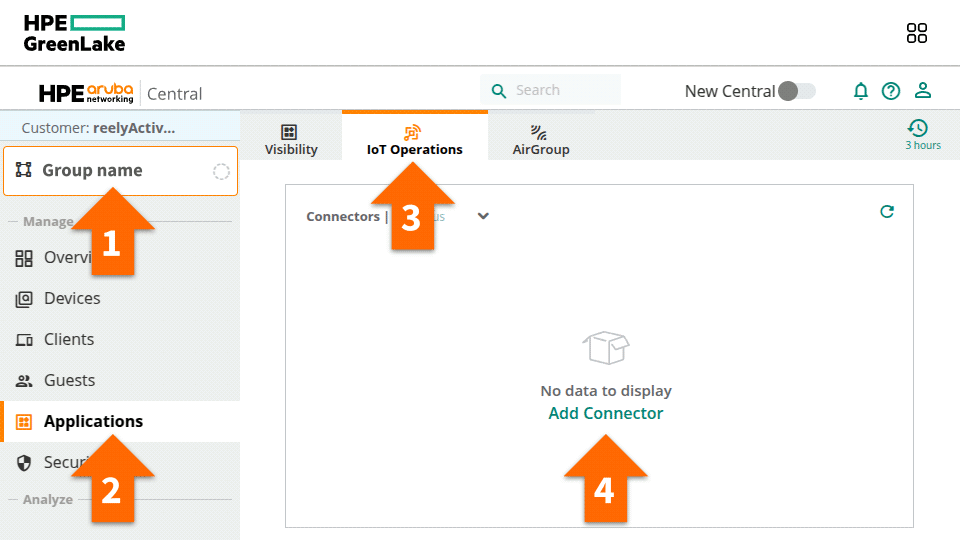Screen dimensions: 960x540
Task: Click the Add Connector link
Action: [606, 414]
